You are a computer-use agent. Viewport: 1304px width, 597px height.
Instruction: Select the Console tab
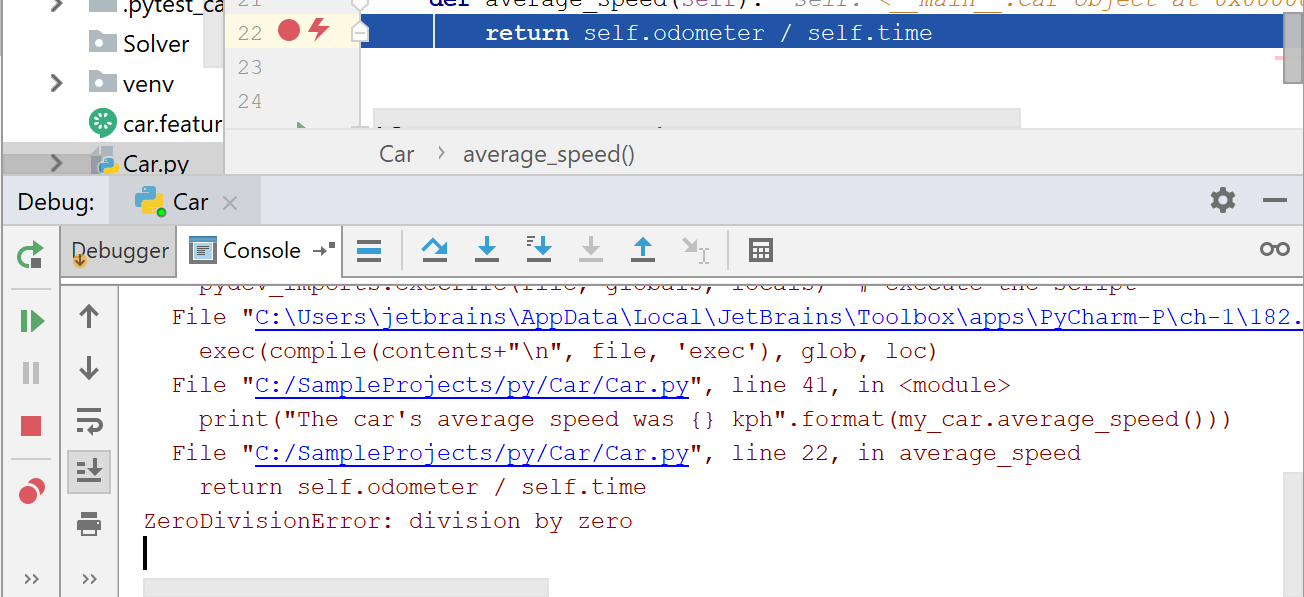pyautogui.click(x=262, y=250)
